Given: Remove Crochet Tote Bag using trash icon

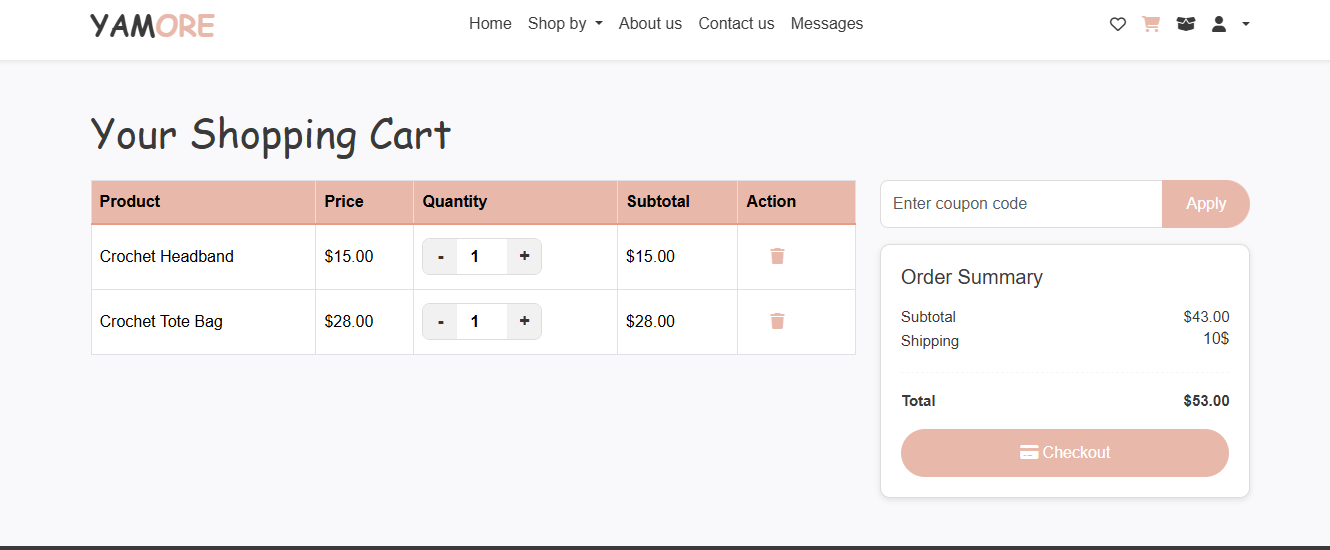Looking at the screenshot, I should point(777,321).
